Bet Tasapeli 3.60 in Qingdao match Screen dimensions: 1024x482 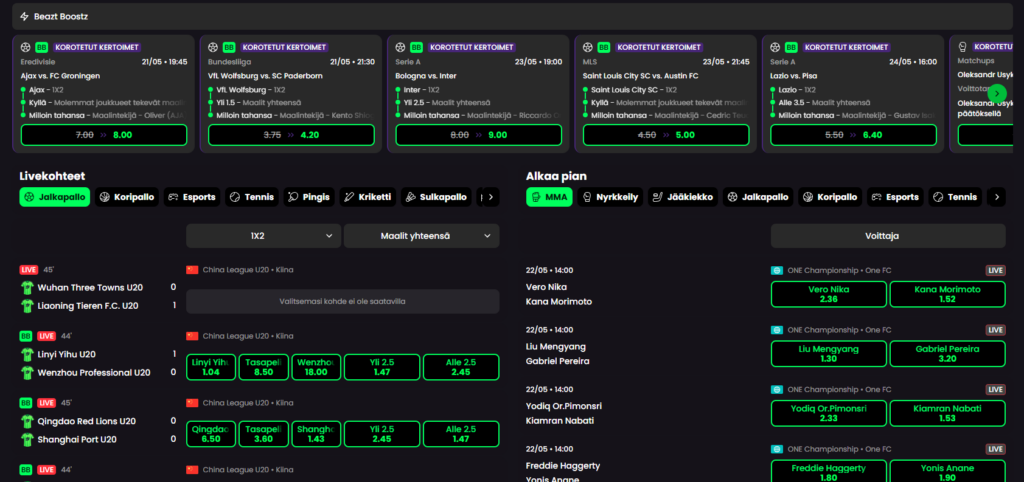point(263,434)
